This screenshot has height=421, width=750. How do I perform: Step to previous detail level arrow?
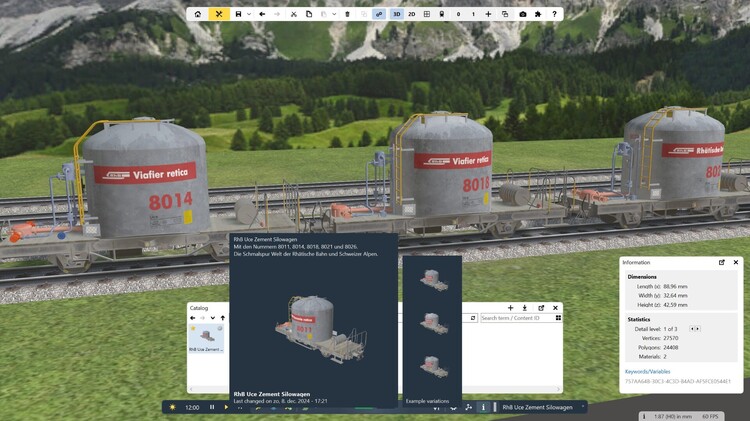(692, 329)
